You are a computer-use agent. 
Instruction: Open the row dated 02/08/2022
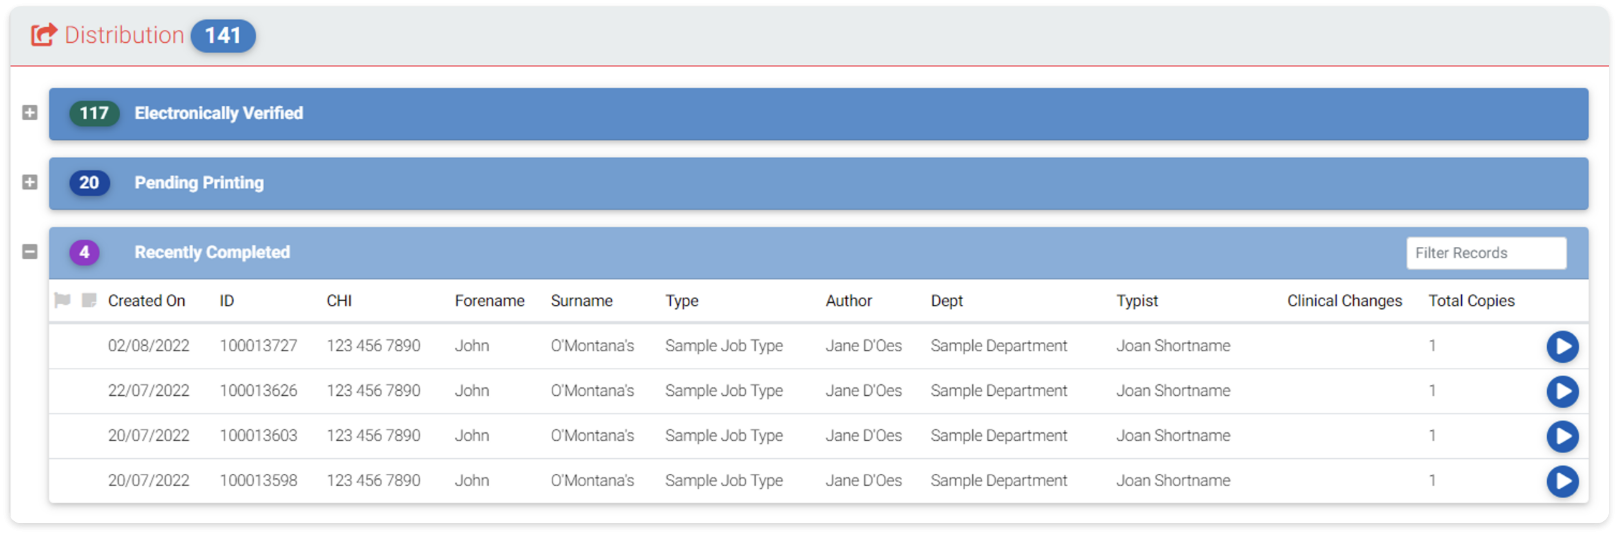point(148,346)
